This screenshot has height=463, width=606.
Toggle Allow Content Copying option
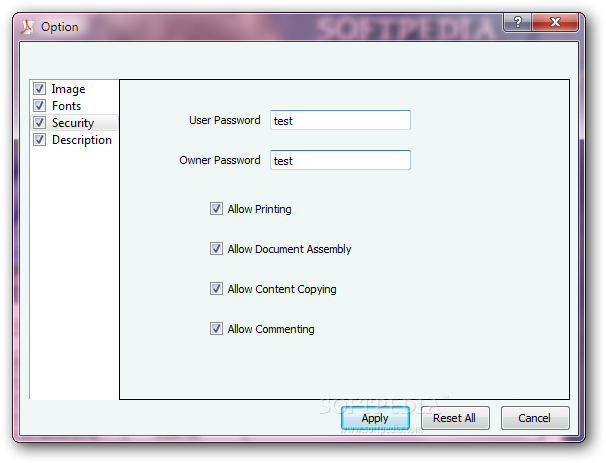216,289
